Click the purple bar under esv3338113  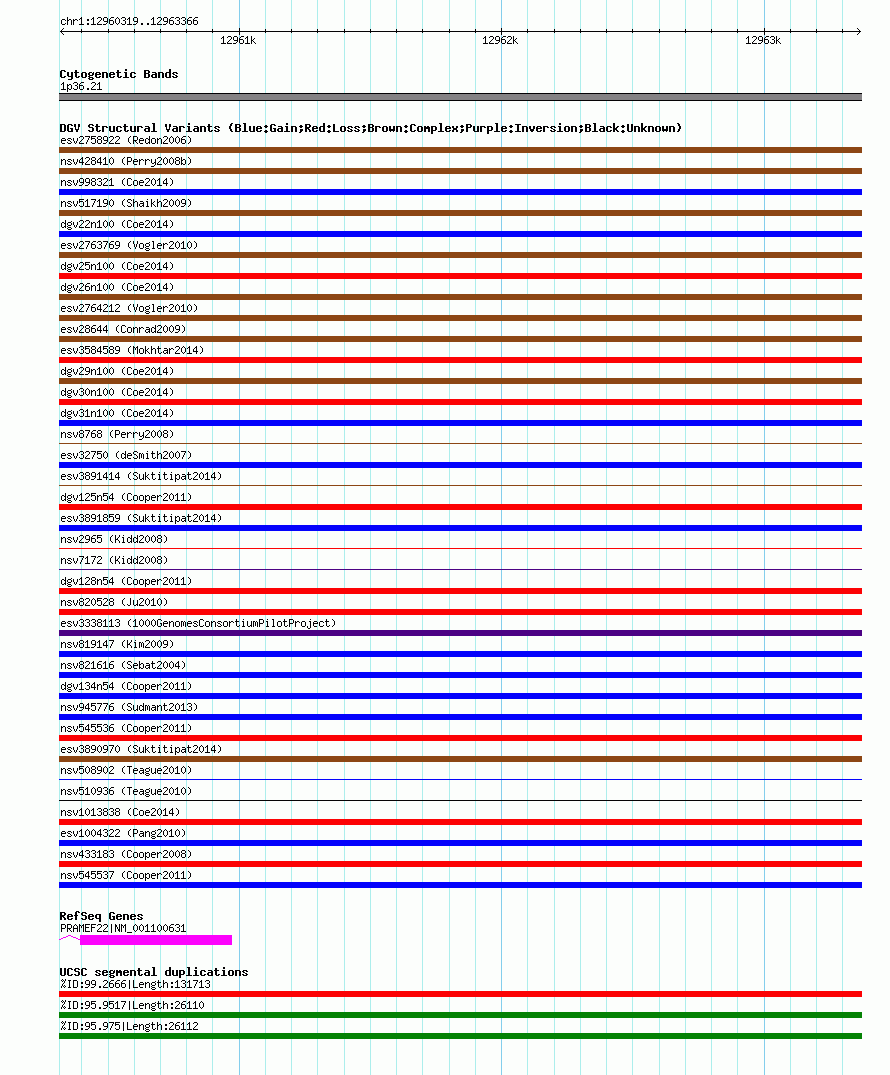pos(460,633)
